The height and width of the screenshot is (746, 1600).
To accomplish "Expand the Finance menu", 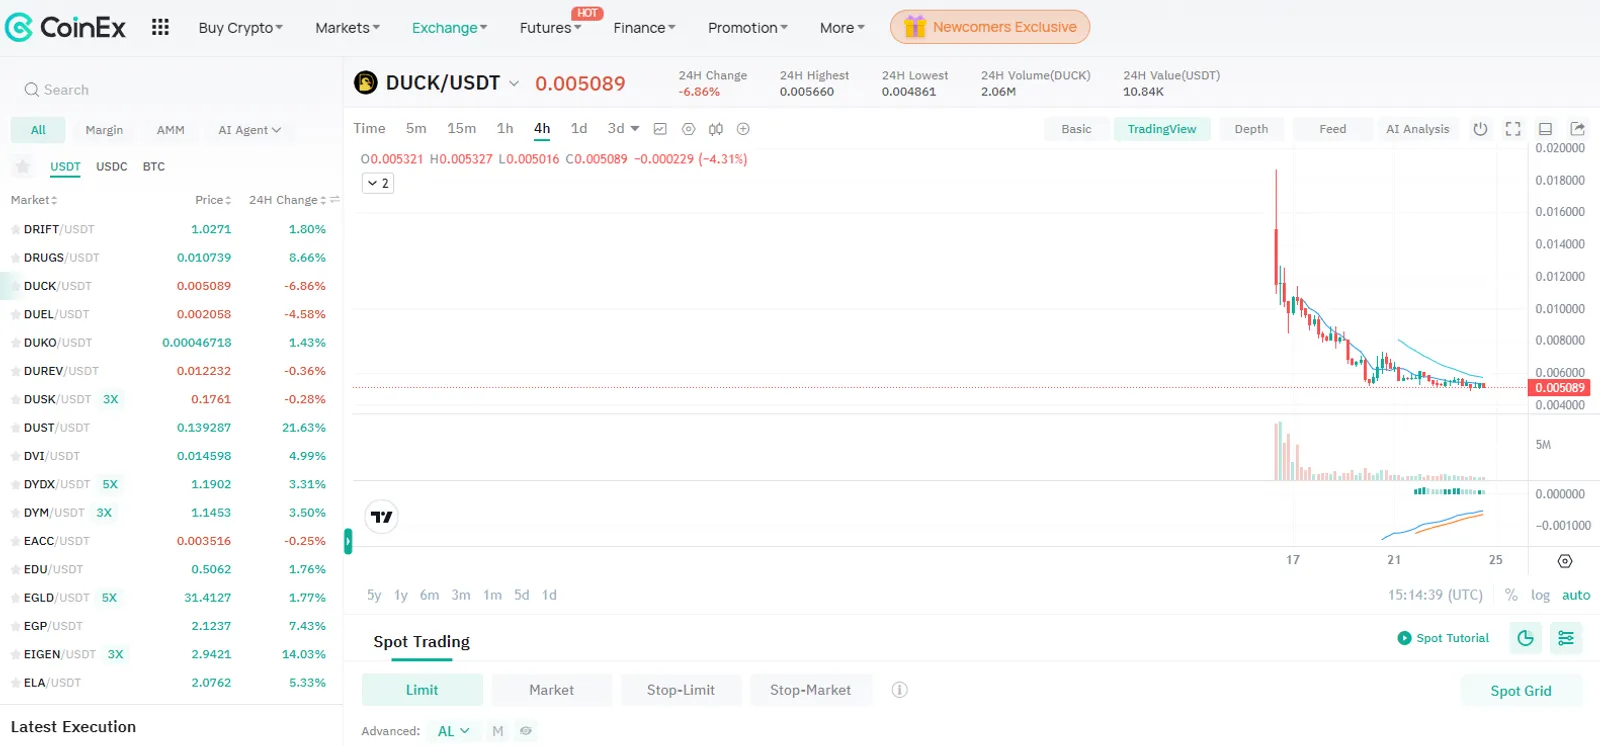I will (644, 28).
